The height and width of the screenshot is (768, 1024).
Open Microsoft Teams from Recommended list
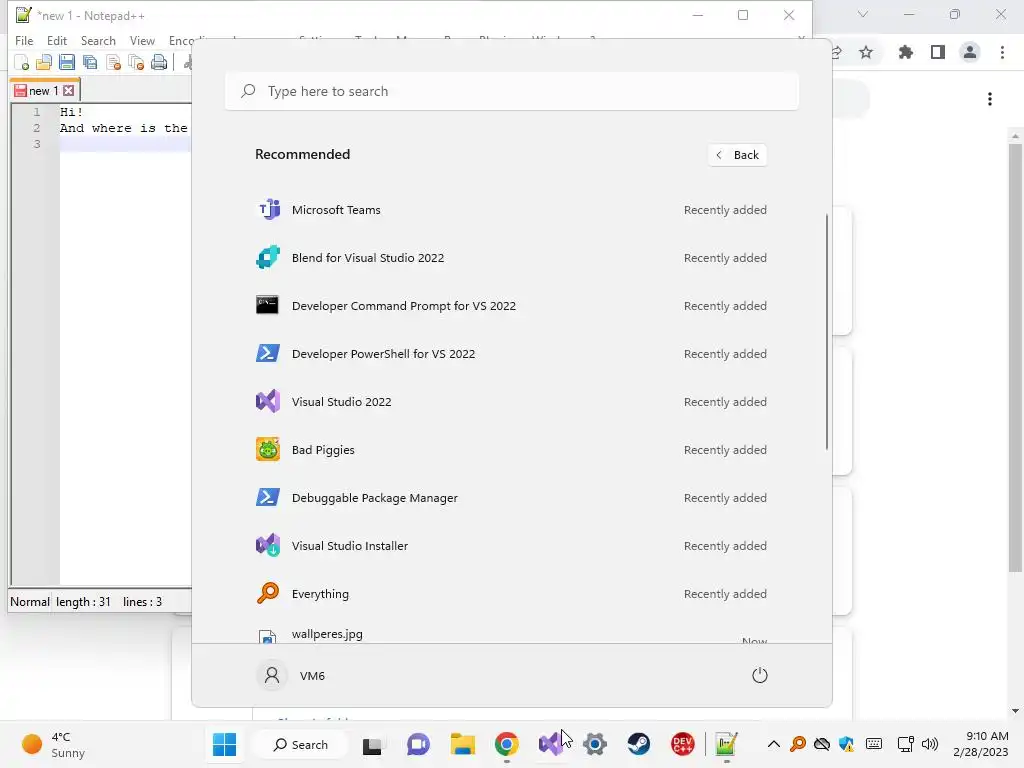click(x=511, y=210)
